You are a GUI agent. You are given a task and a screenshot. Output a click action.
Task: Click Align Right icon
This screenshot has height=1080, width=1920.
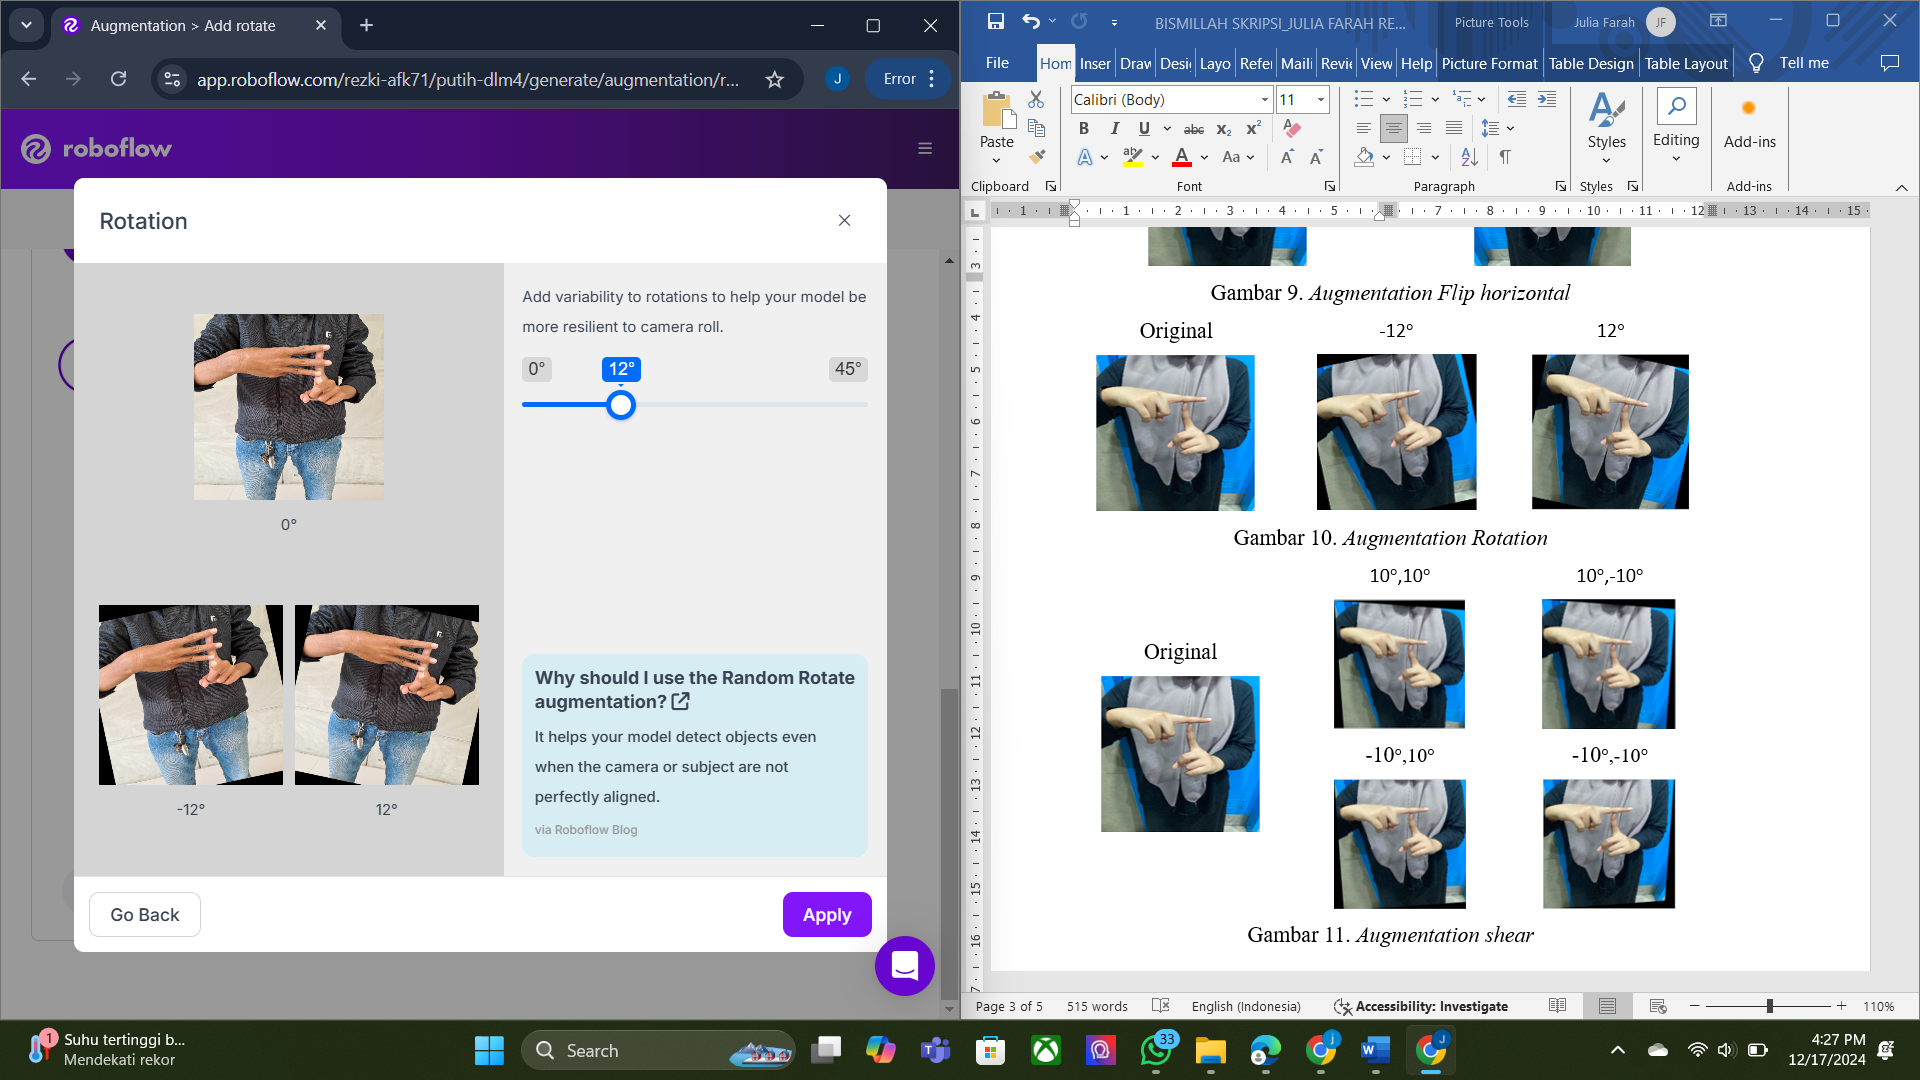[x=1424, y=128]
